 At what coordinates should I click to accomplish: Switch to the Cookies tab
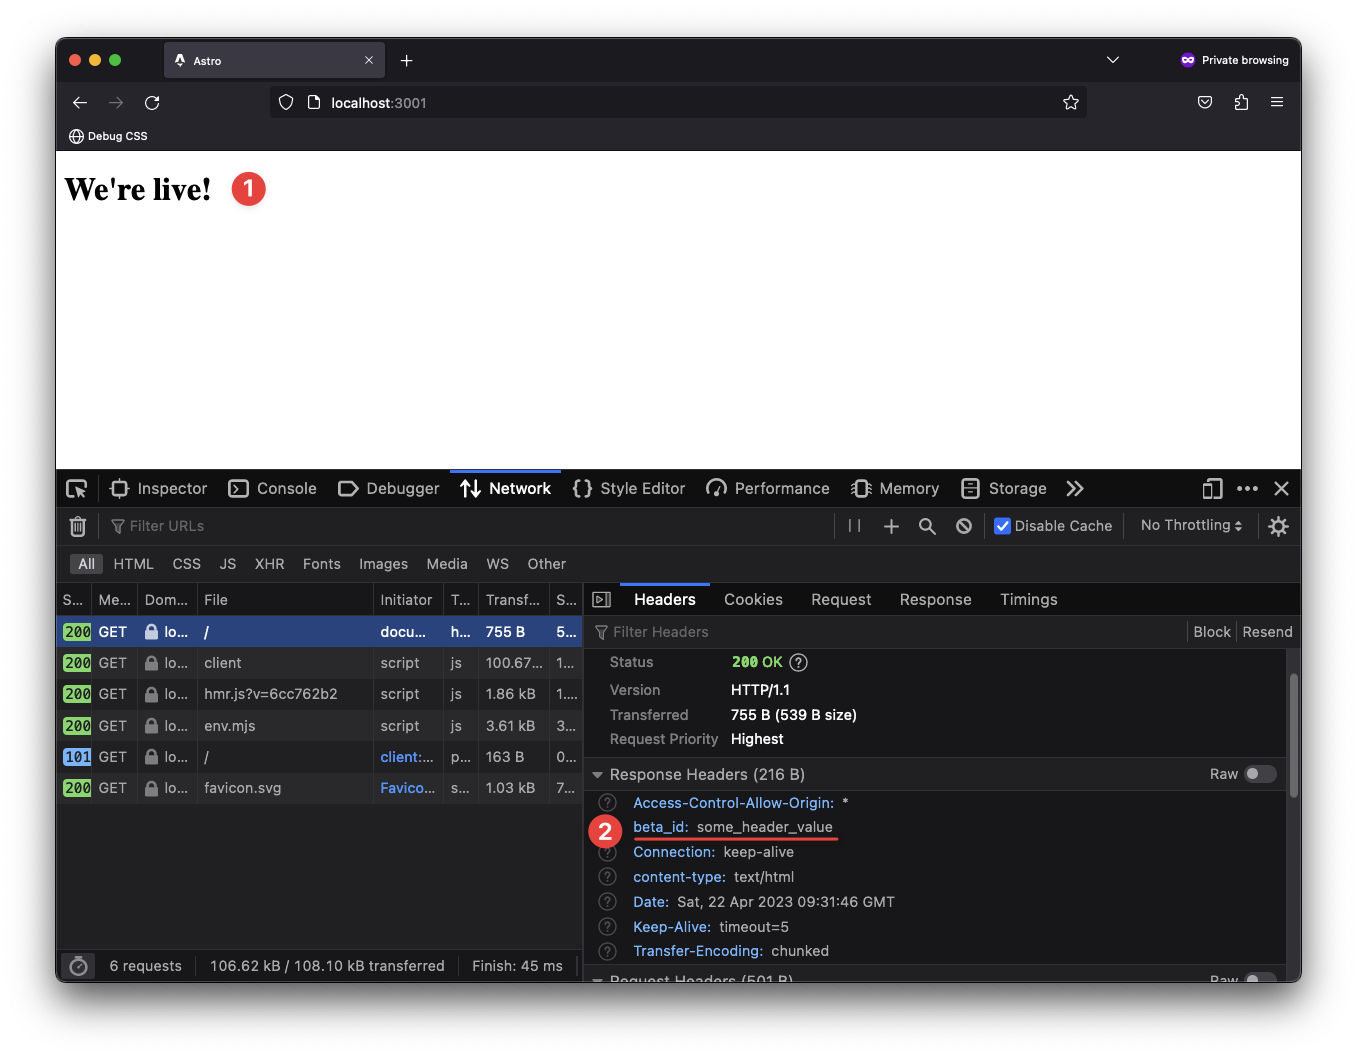click(753, 599)
